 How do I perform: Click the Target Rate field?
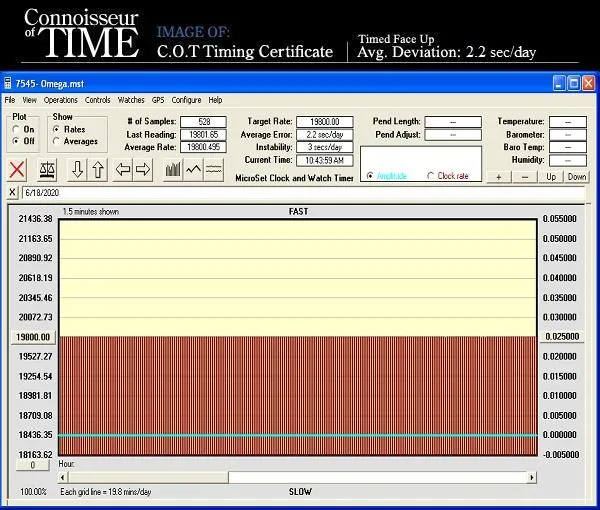tap(324, 122)
